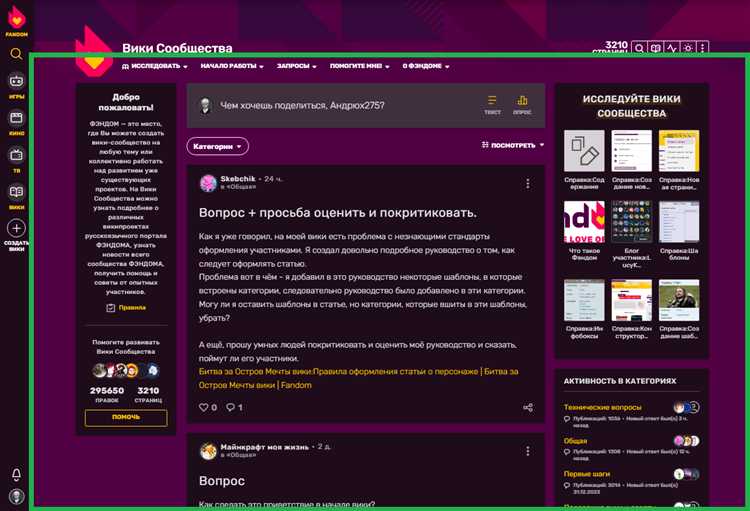The height and width of the screenshot is (511, 750).
Task: Expand the Категории filter dropdown
Action: pos(217,146)
